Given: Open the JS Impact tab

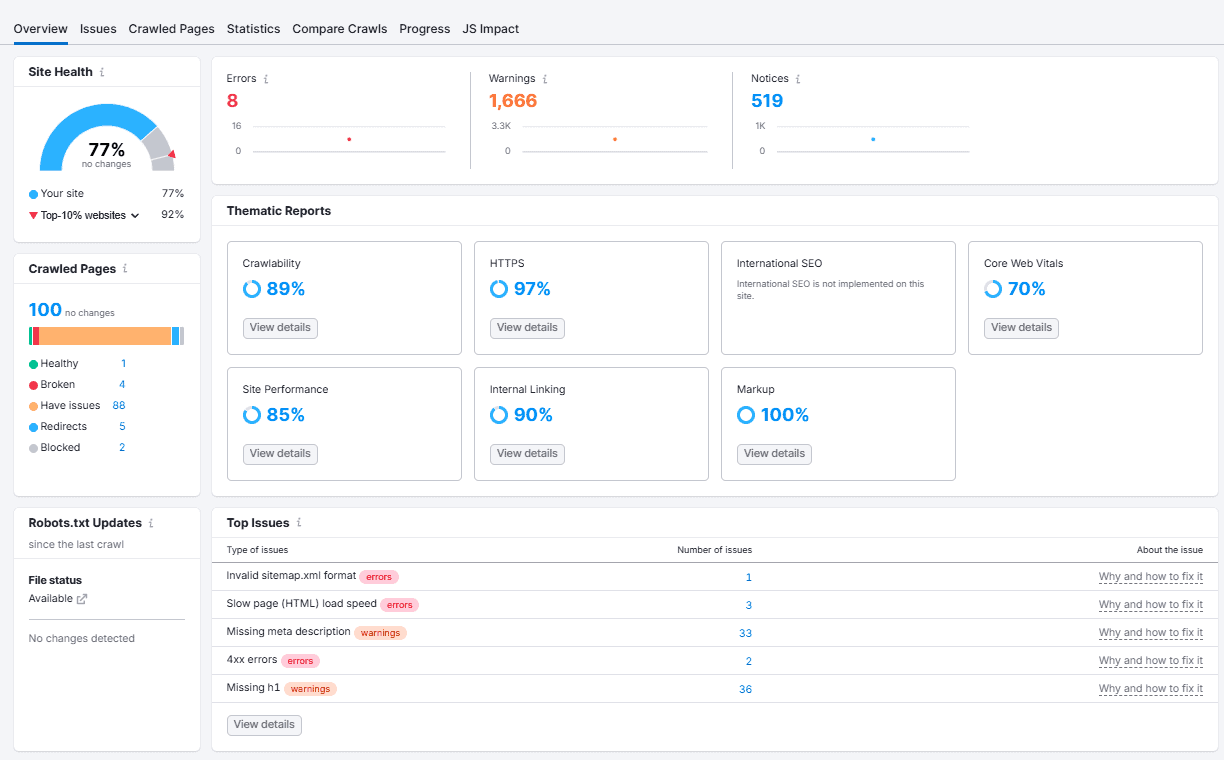Looking at the screenshot, I should click(x=491, y=29).
